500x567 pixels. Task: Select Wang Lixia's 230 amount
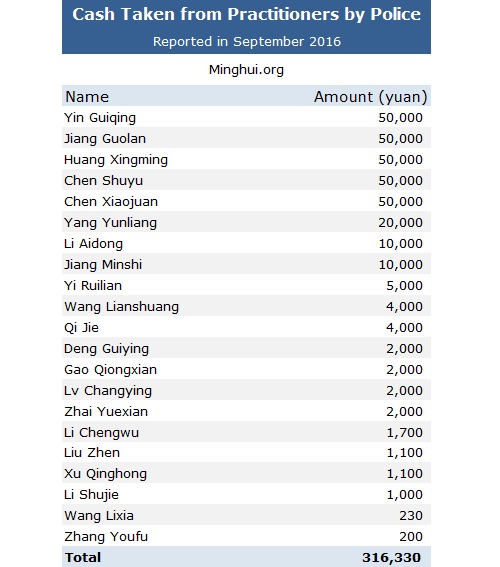coord(411,516)
